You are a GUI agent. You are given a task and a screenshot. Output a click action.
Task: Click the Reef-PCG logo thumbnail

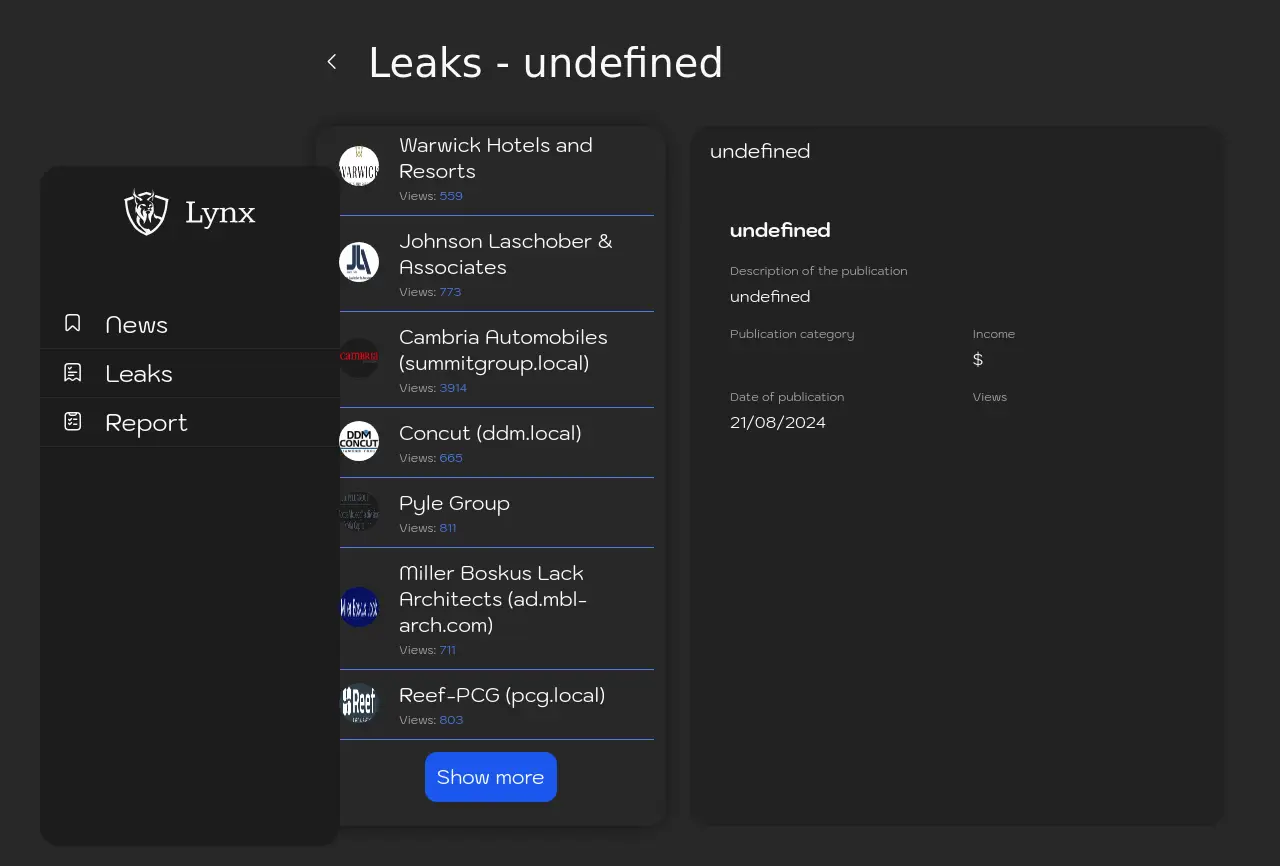[x=359, y=703]
